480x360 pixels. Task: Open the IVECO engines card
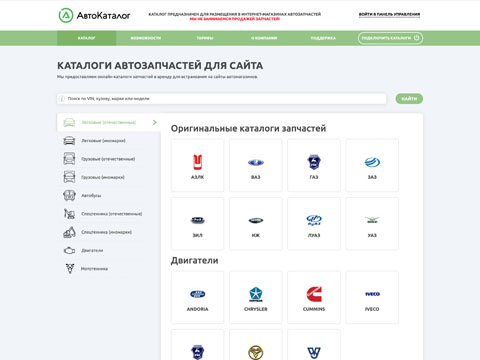372,297
